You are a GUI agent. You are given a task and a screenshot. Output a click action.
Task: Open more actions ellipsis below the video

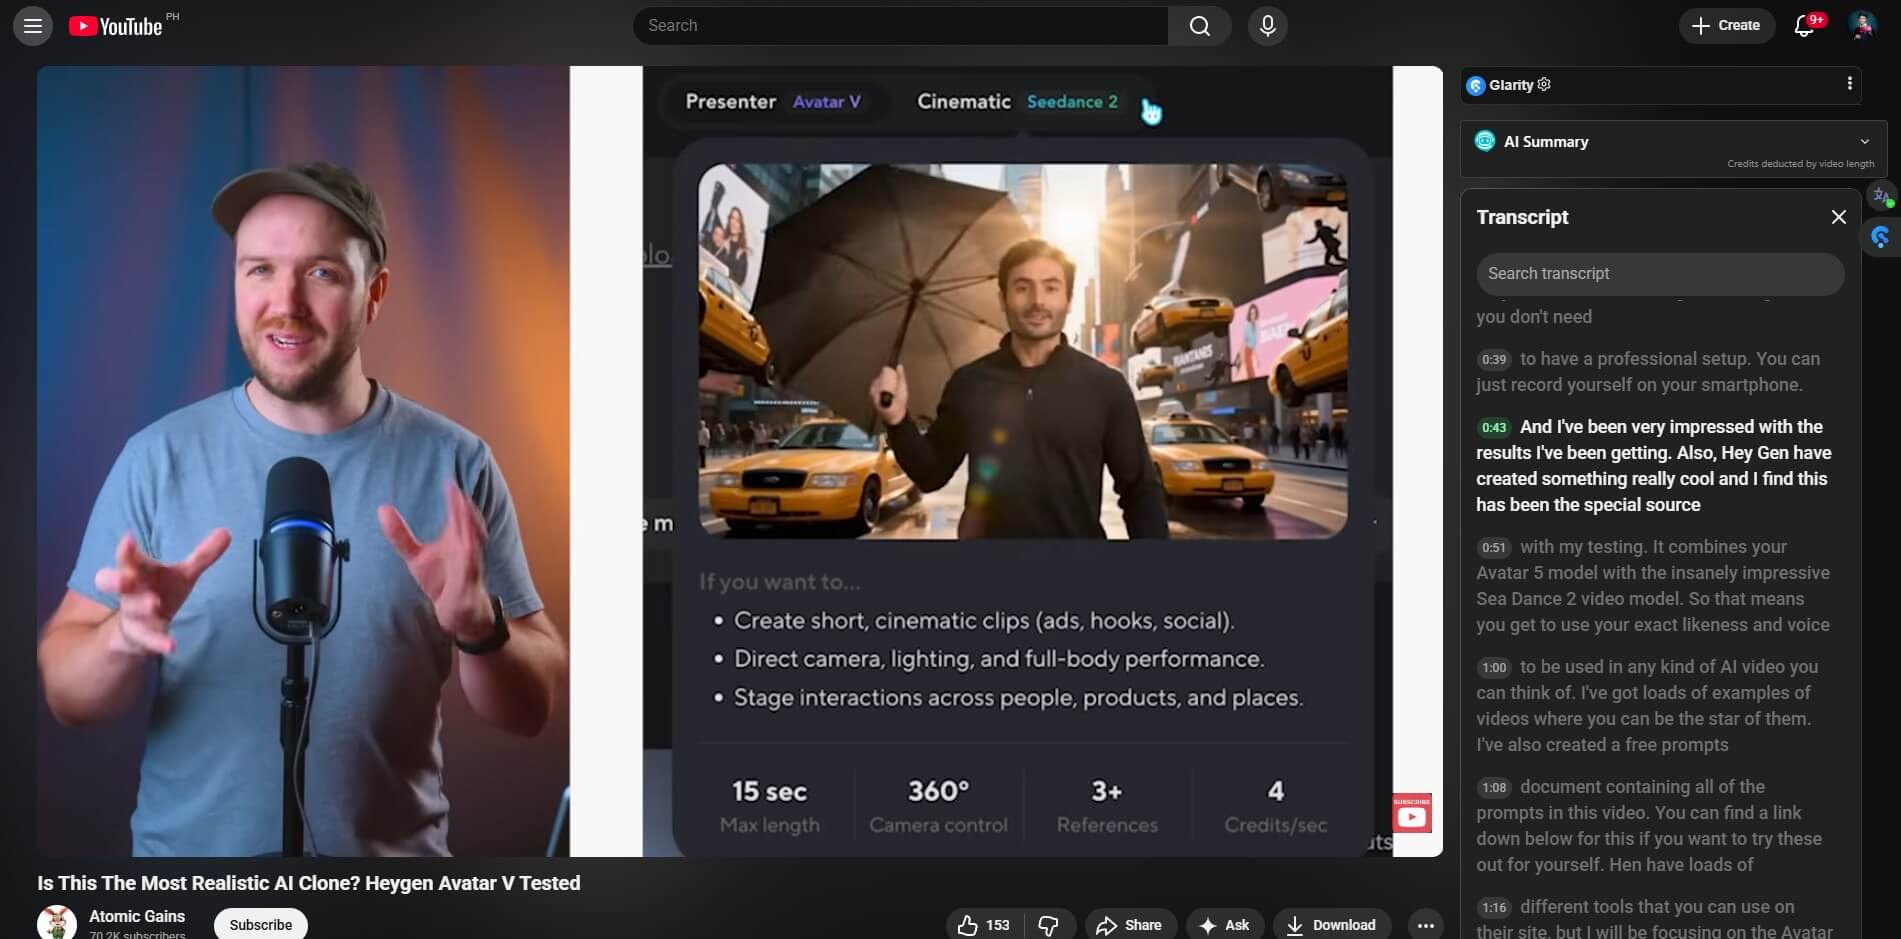pos(1426,925)
